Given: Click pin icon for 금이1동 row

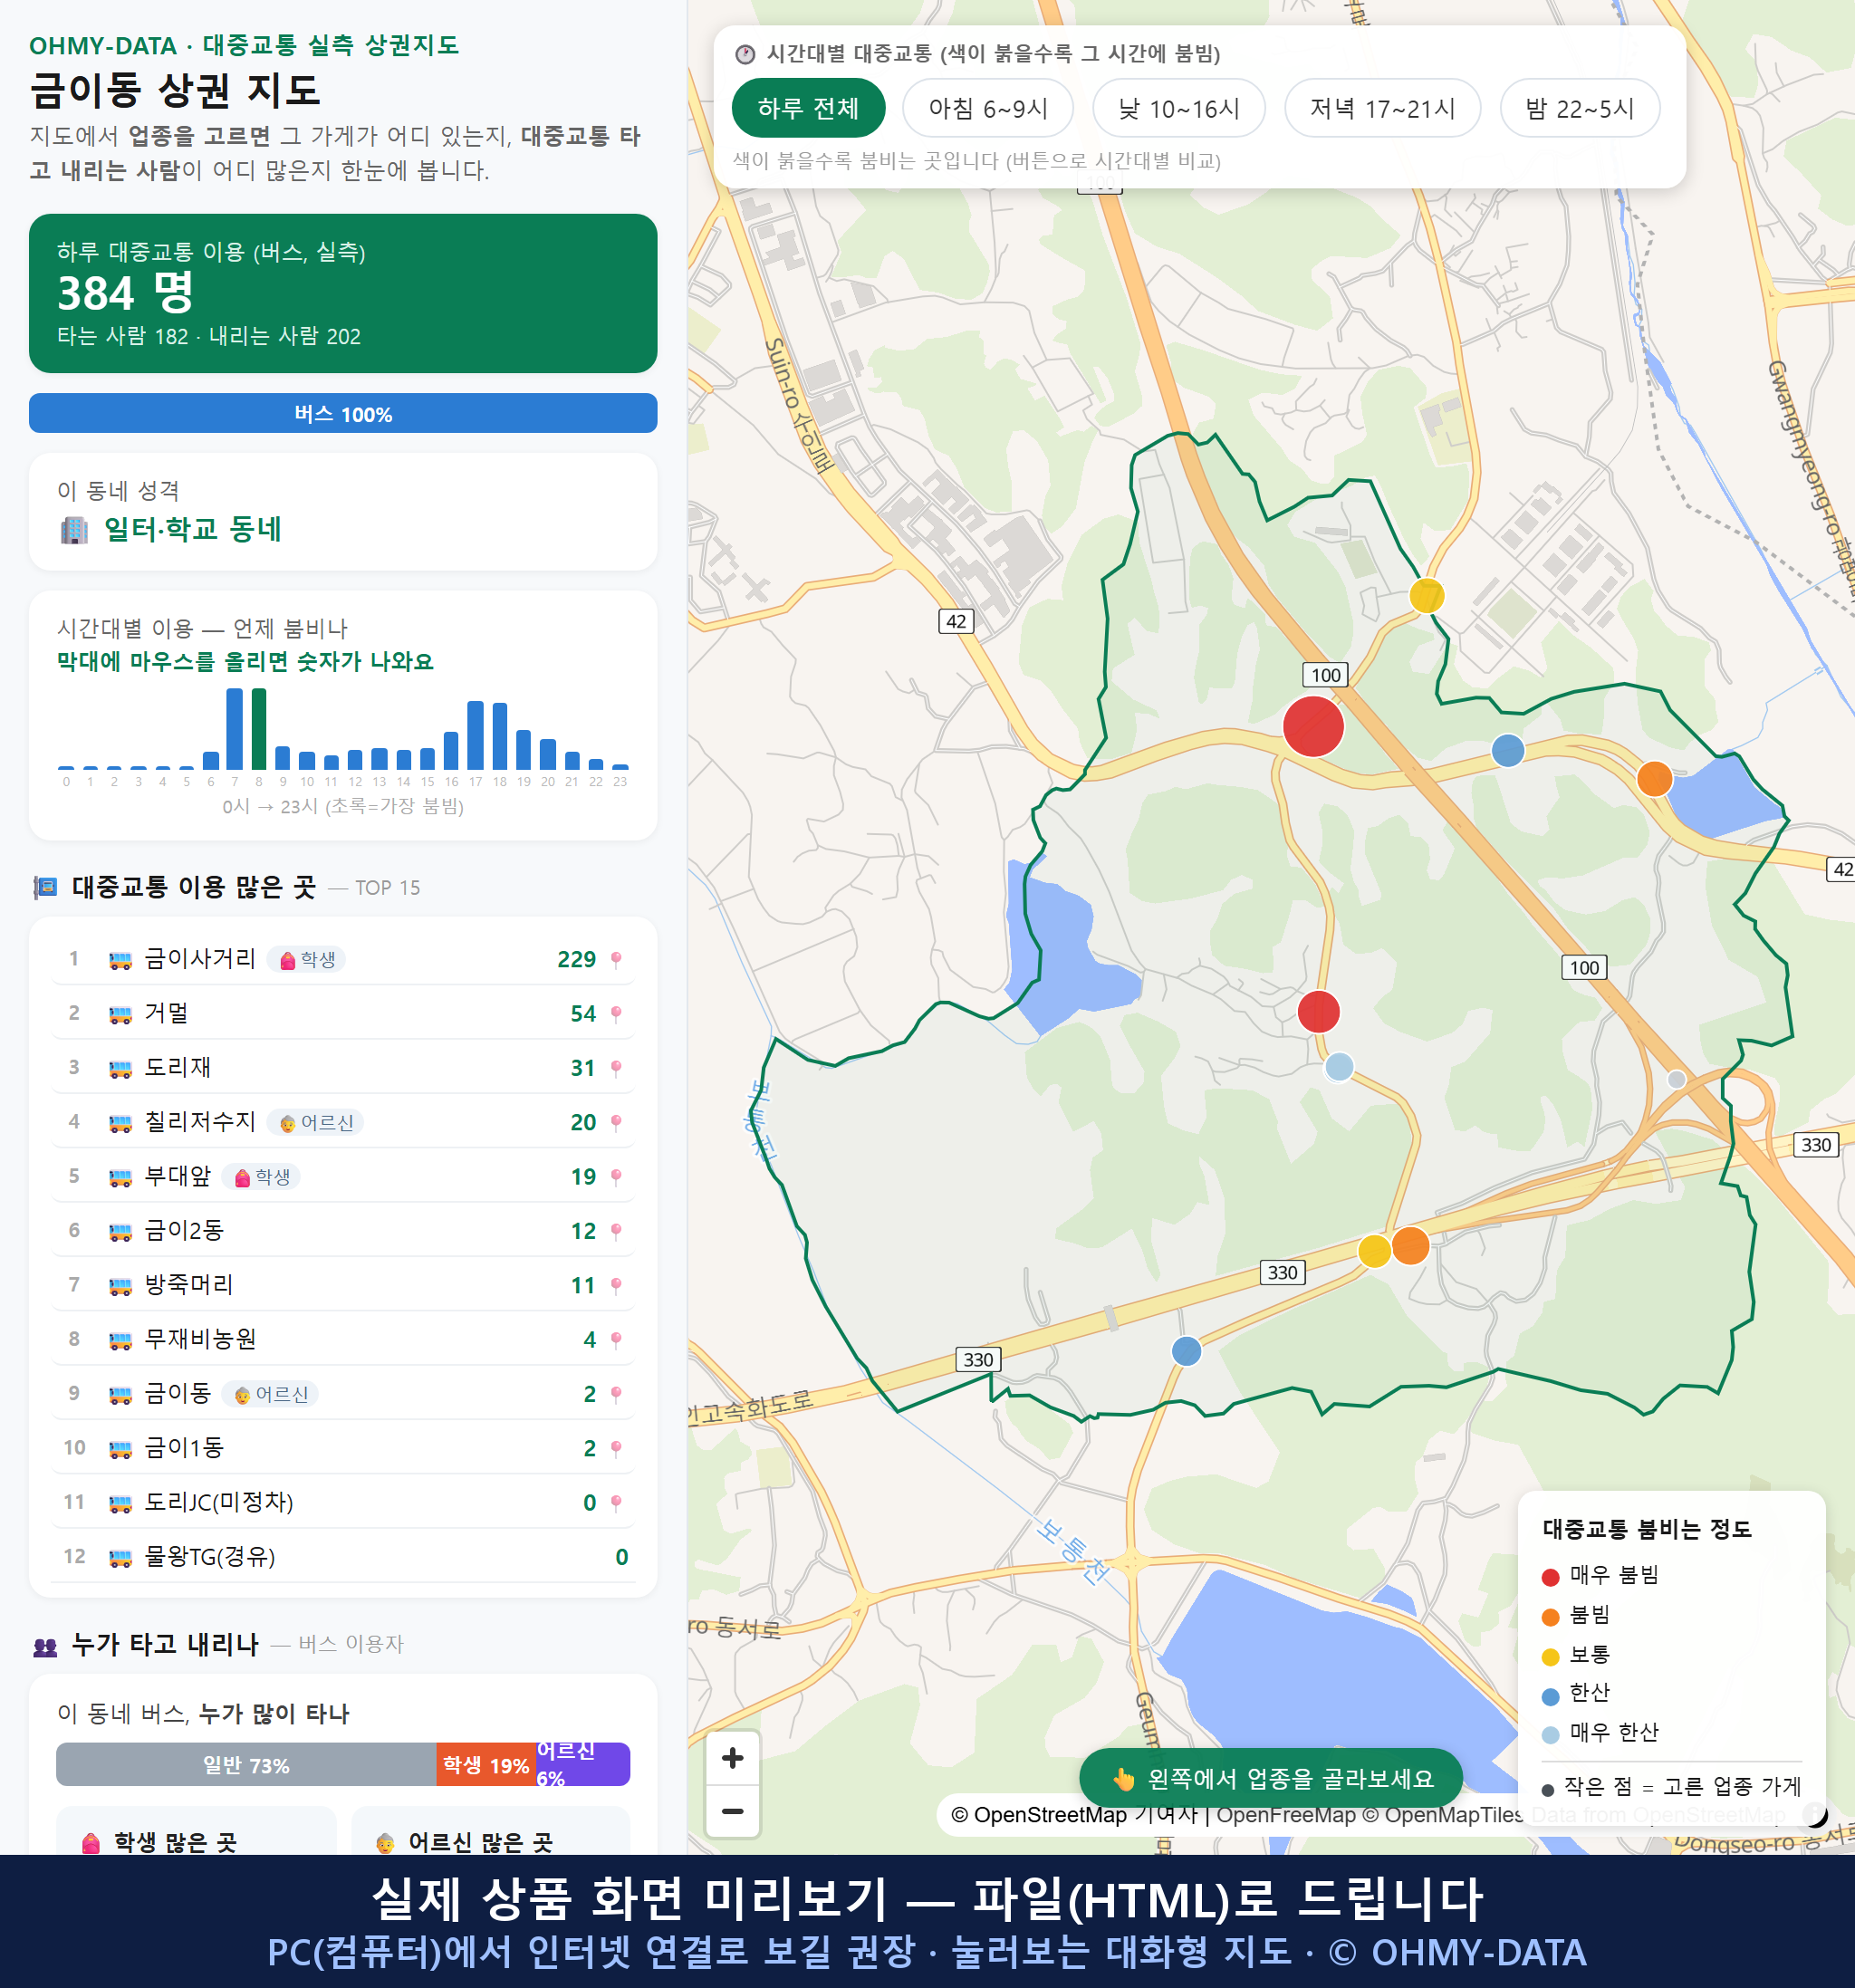Looking at the screenshot, I should tap(616, 1449).
